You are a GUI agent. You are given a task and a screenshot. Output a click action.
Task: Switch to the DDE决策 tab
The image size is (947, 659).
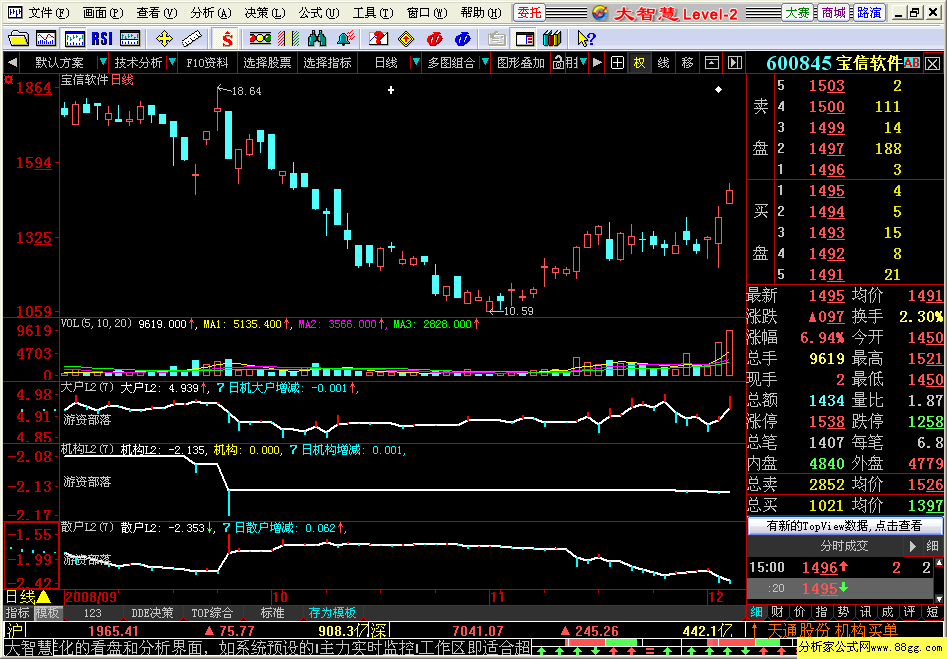[x=152, y=612]
